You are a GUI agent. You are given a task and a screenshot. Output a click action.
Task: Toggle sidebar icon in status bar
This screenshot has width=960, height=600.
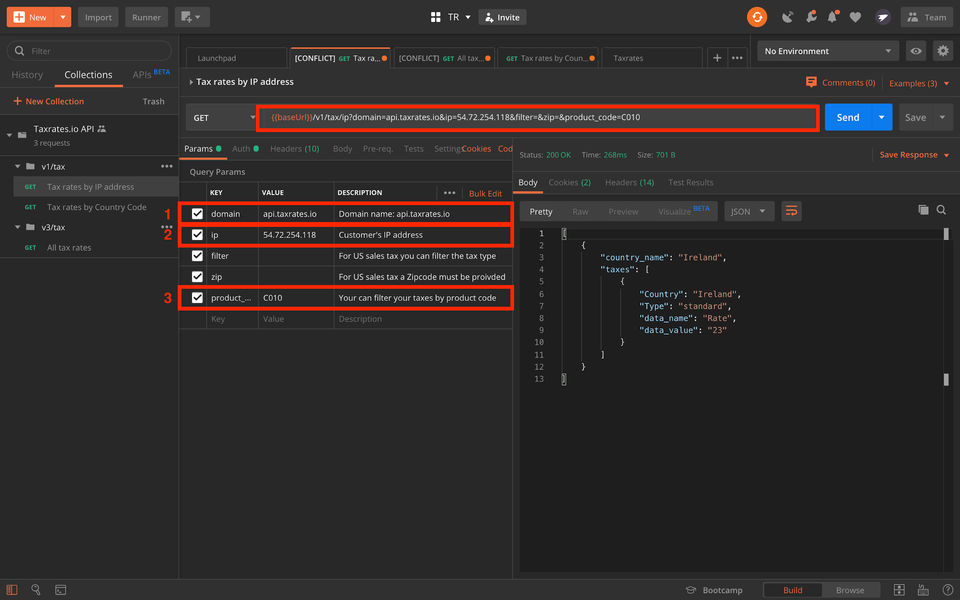click(x=12, y=590)
